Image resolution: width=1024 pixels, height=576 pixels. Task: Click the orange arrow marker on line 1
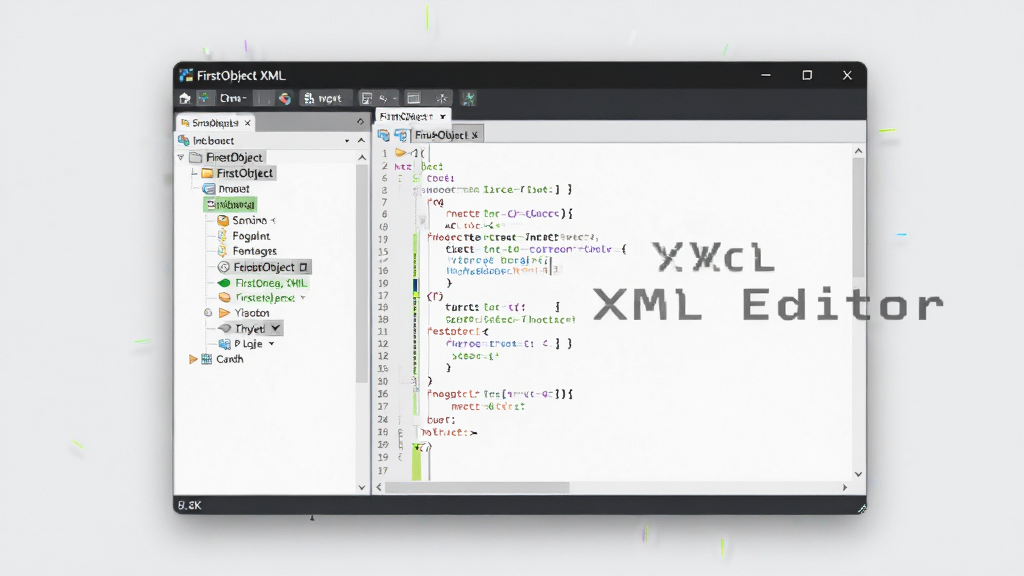click(x=400, y=153)
